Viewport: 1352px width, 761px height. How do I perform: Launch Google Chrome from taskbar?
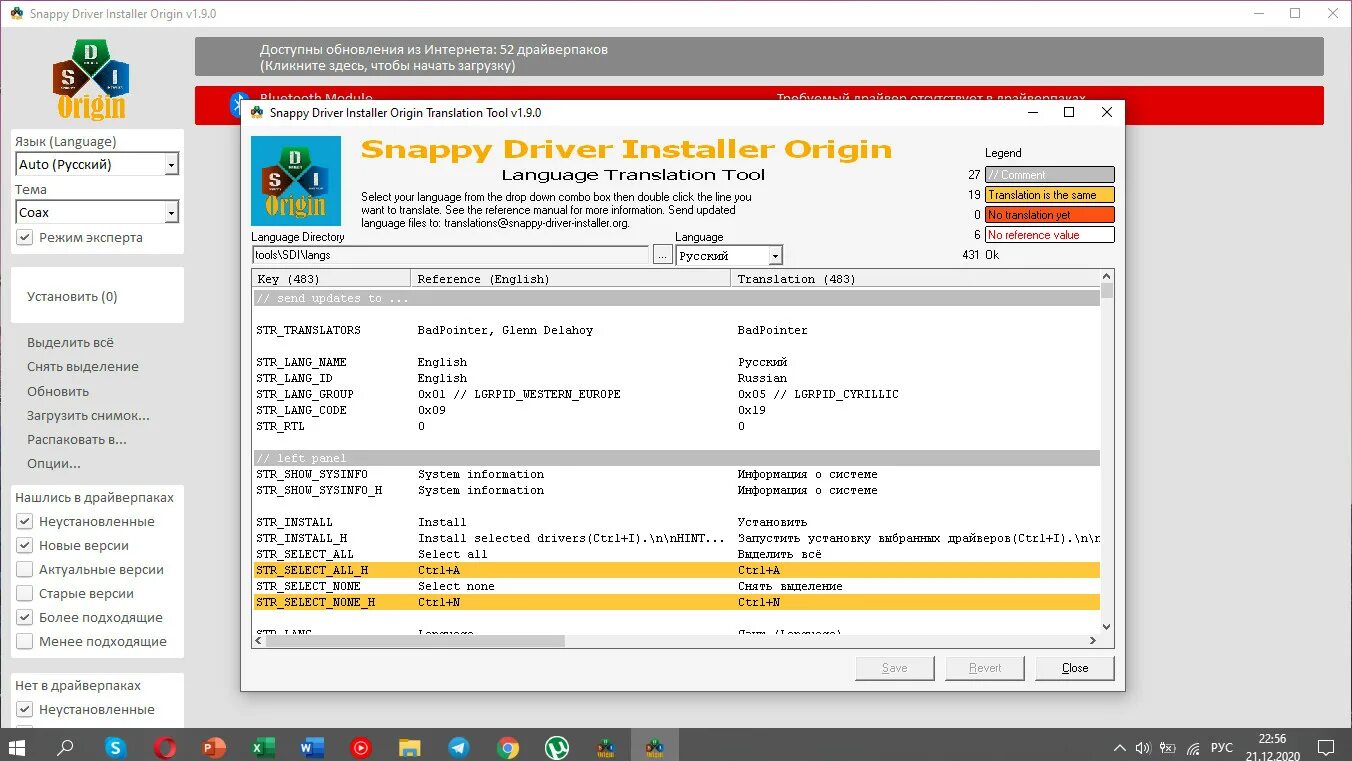tap(508, 747)
